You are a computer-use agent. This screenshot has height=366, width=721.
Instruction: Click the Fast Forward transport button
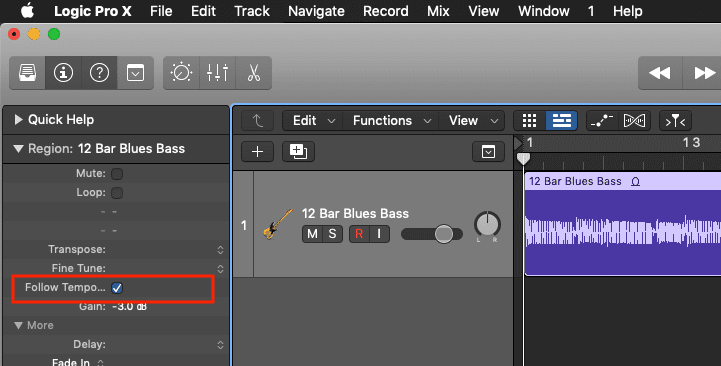703,73
